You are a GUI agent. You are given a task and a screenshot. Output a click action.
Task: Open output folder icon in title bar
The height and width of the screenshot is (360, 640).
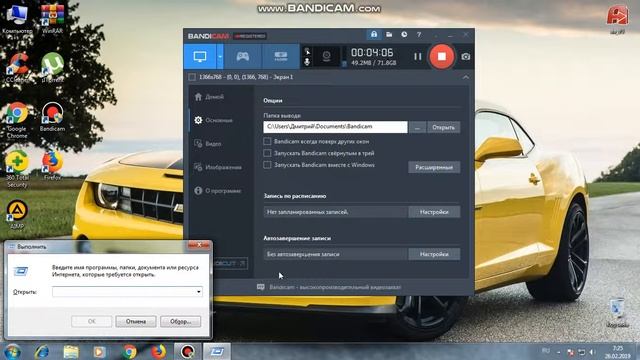[389, 35]
